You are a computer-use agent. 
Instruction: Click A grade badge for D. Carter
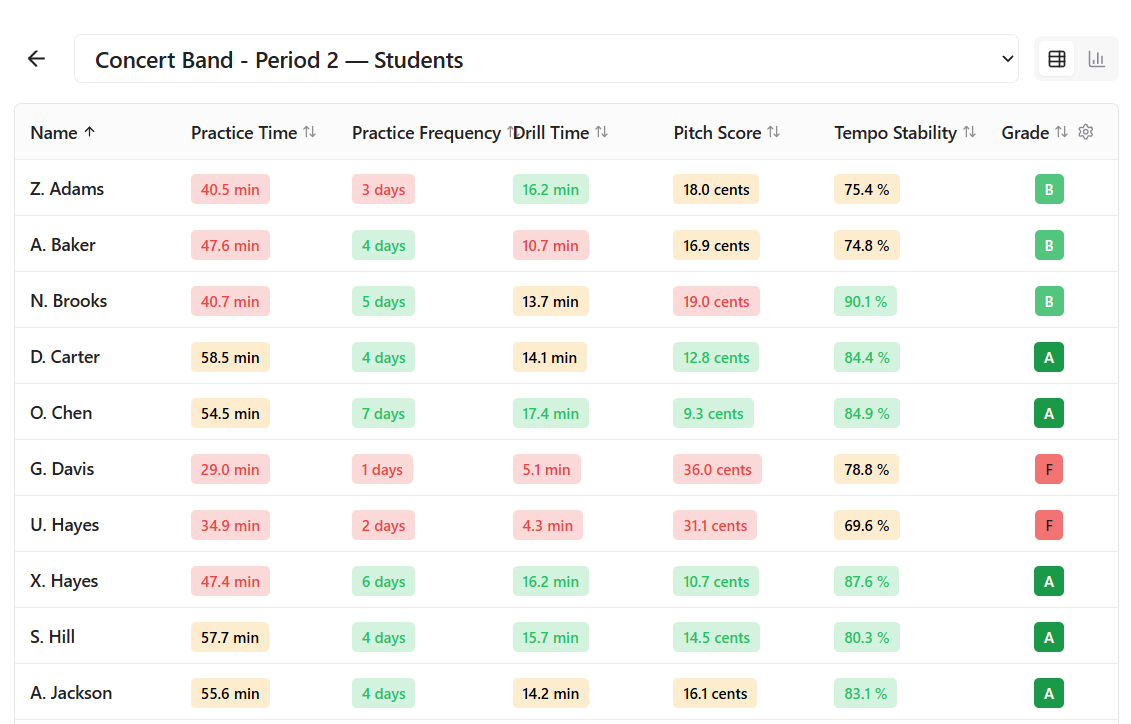pyautogui.click(x=1049, y=357)
